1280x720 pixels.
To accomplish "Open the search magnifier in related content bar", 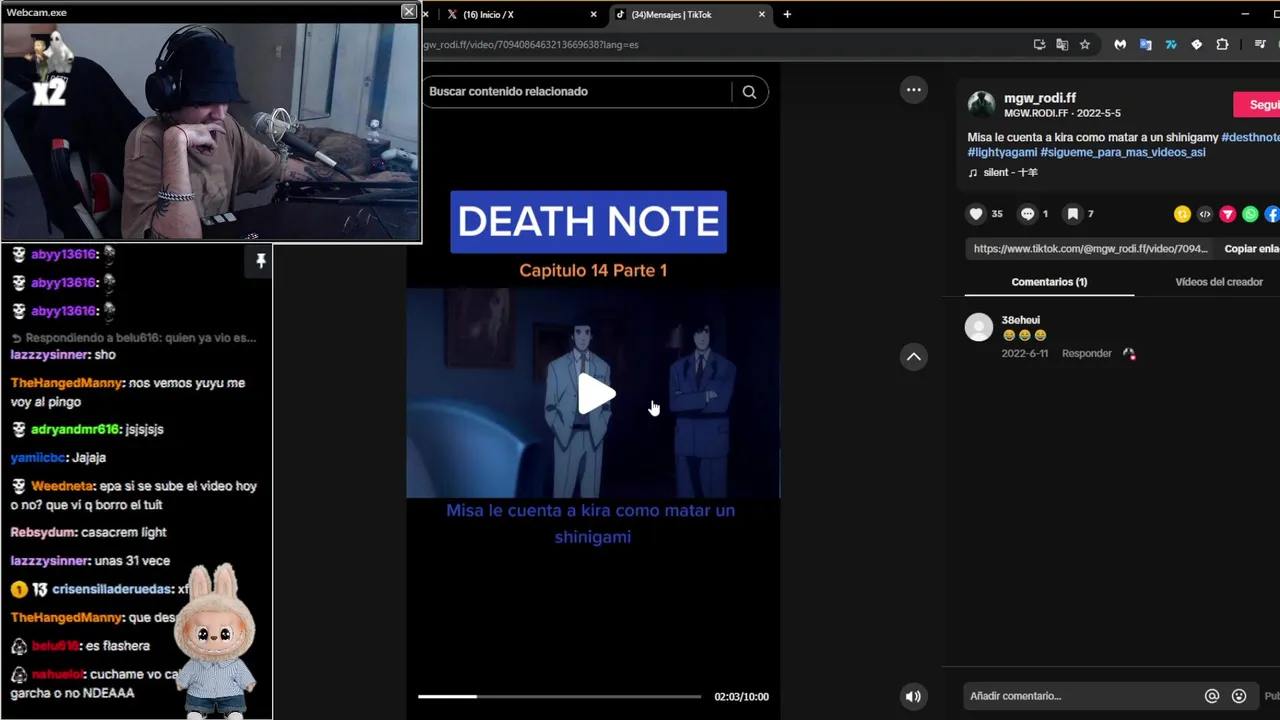I will coord(749,92).
